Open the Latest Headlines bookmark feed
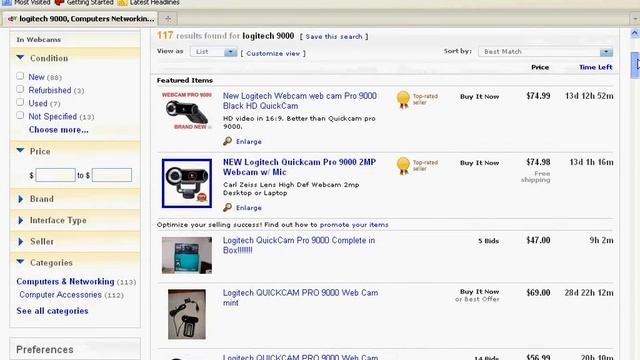The image size is (640, 360). point(149,2)
